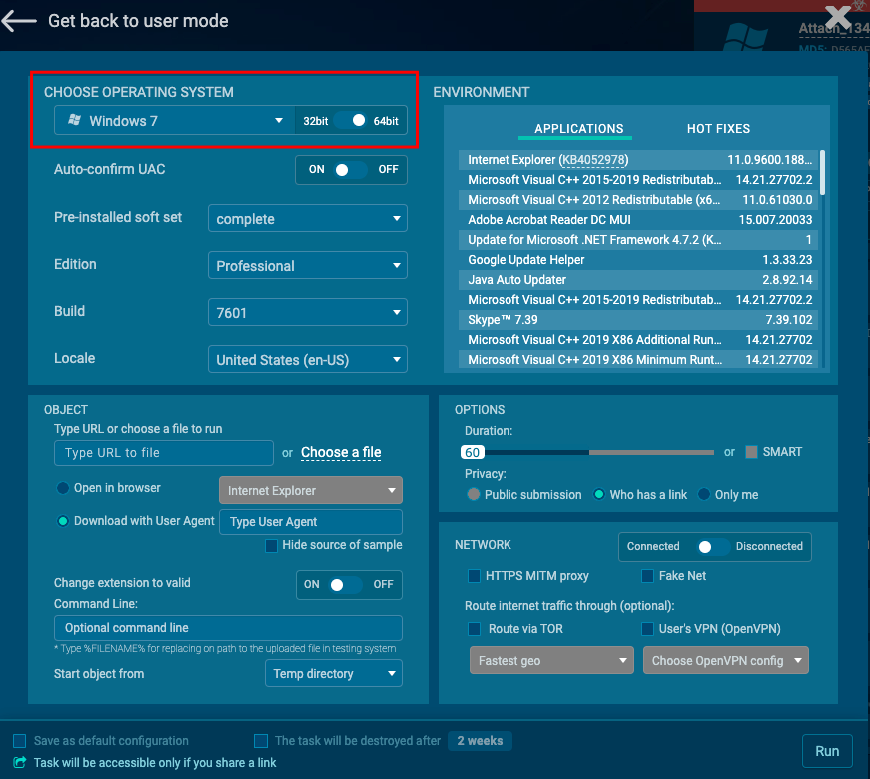Open the Internet Explorer browser dropdown
Screen dimensions: 870x779
[311, 490]
